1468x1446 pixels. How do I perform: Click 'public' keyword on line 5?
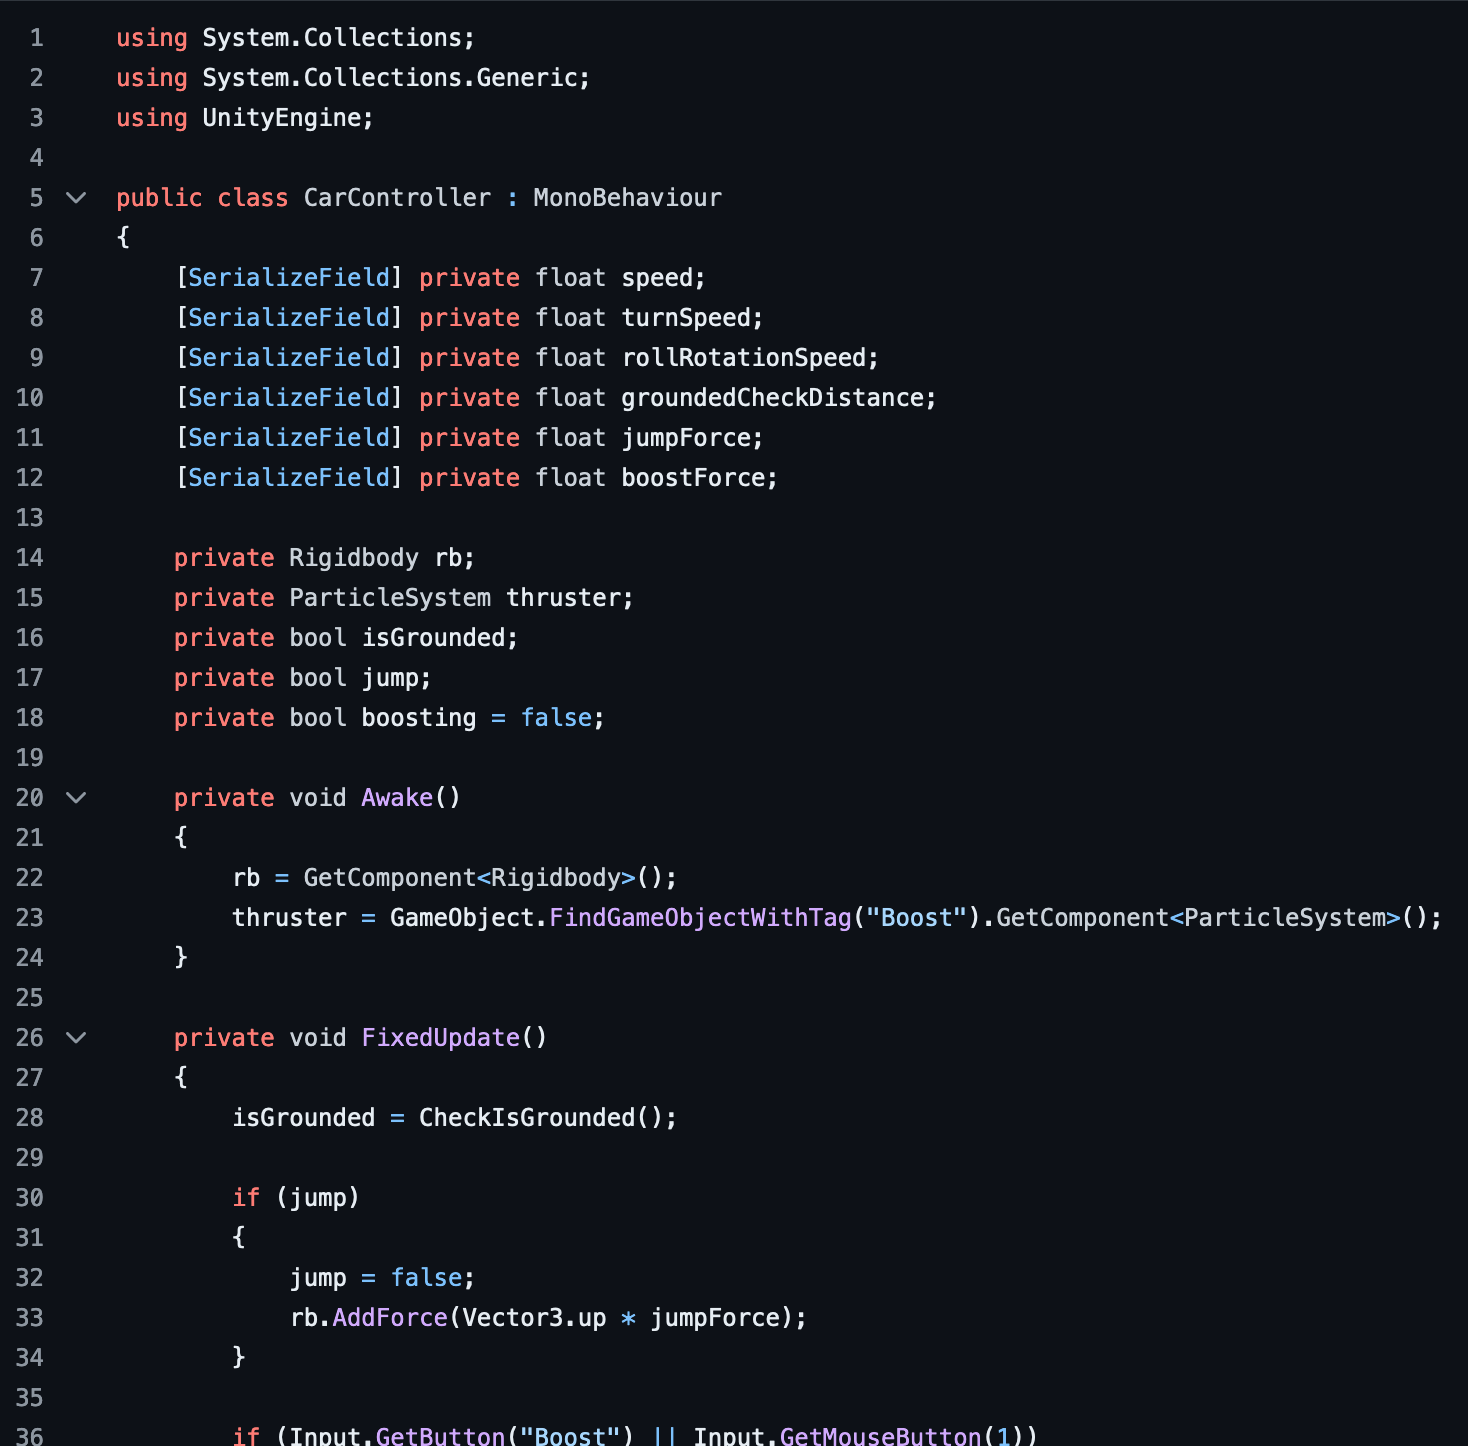(159, 198)
